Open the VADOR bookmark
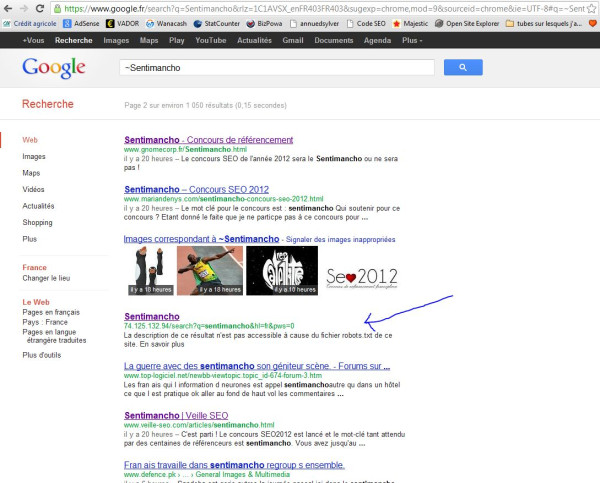Screen dimensions: 600x483 [123, 24]
